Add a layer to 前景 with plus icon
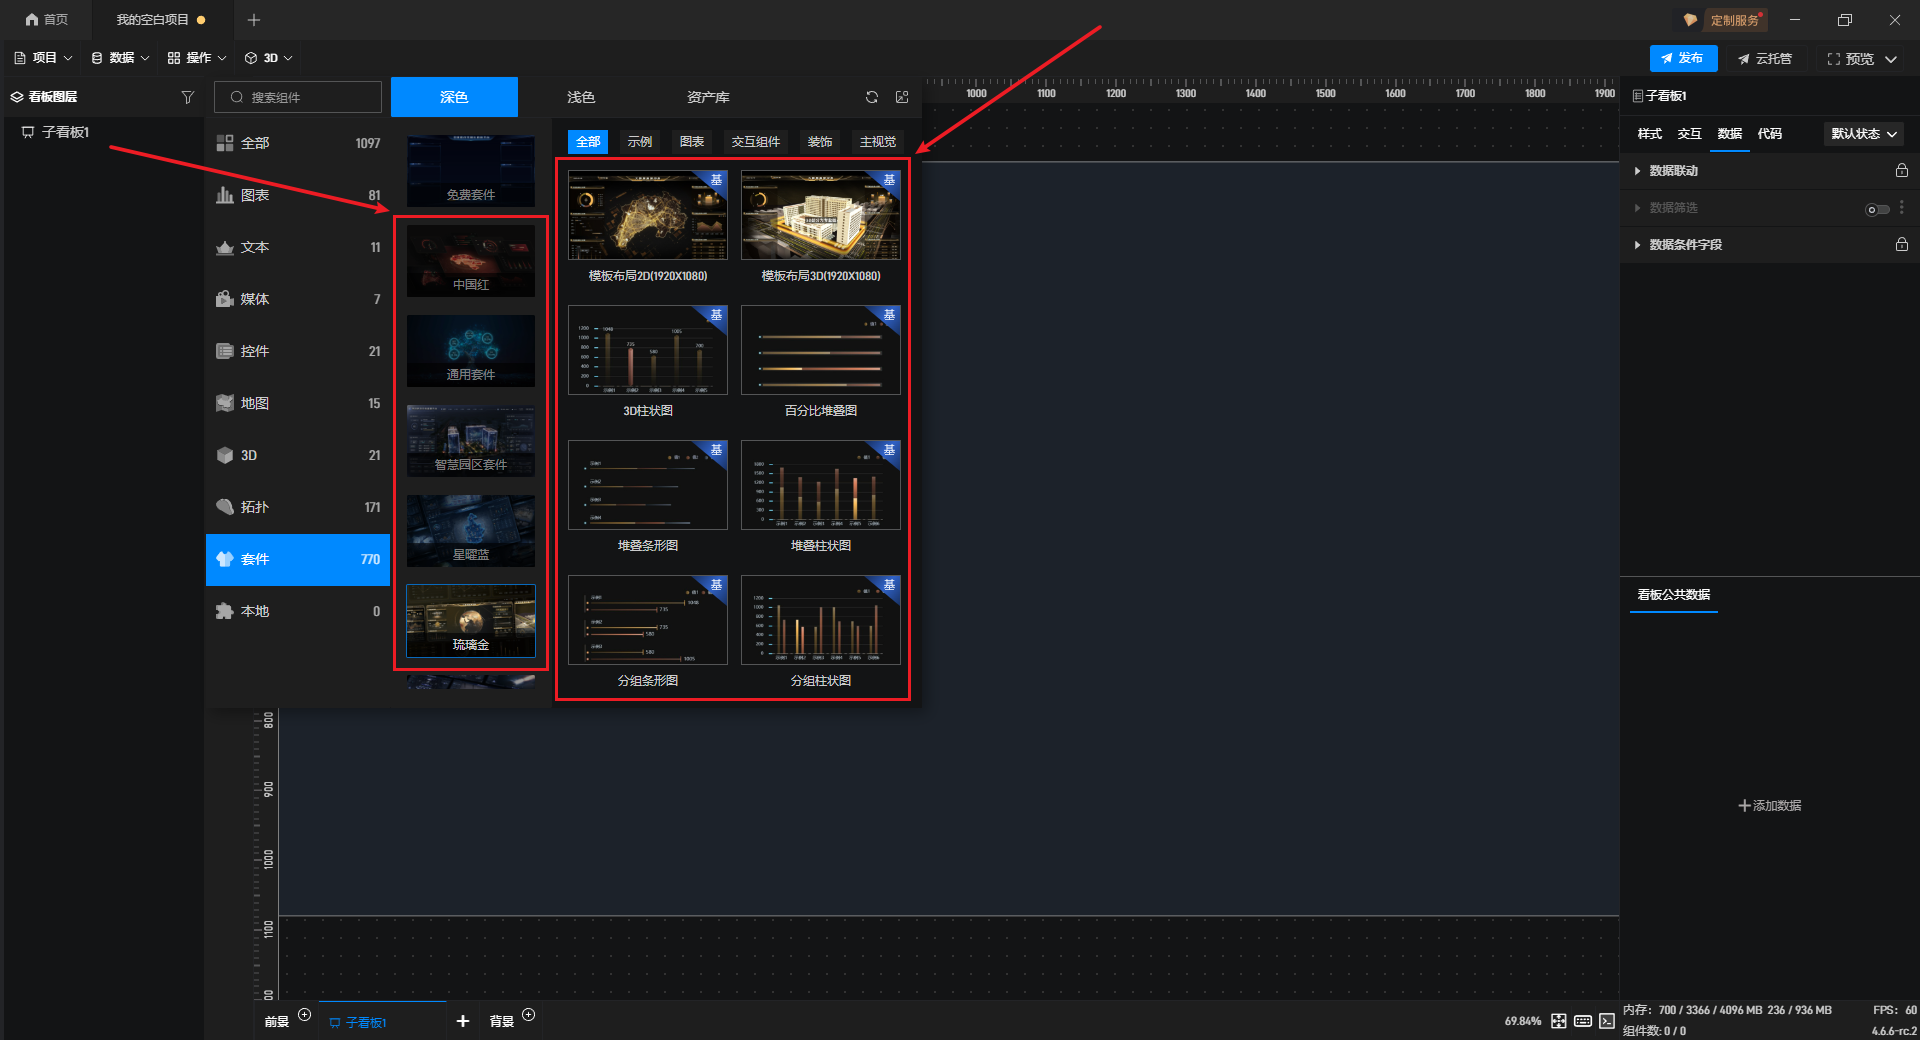This screenshot has height=1040, width=1920. pos(305,1015)
